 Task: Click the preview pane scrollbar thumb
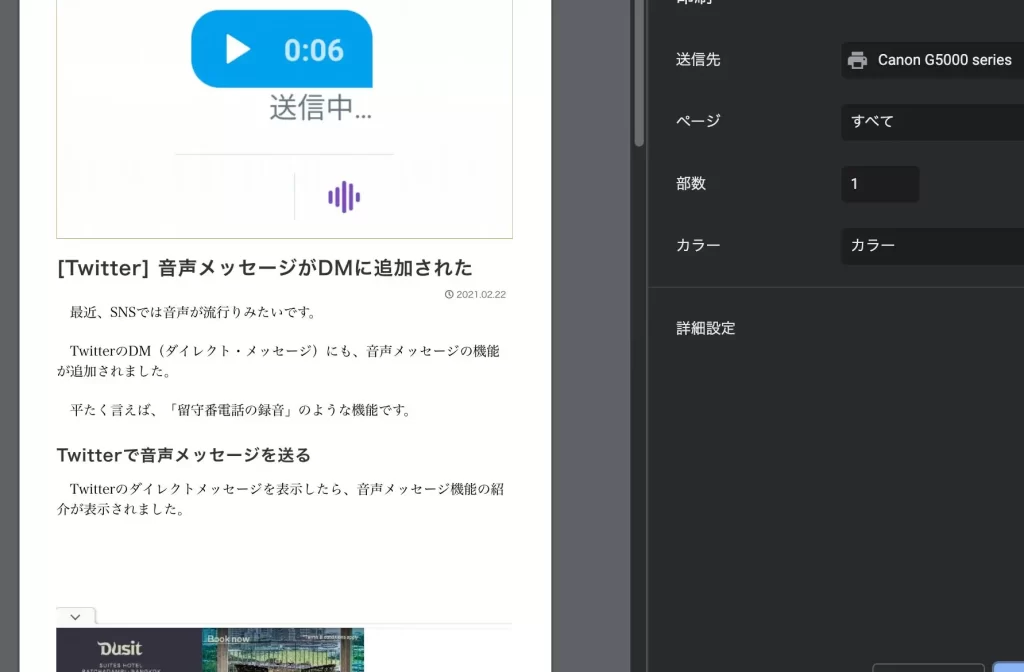coord(639,73)
